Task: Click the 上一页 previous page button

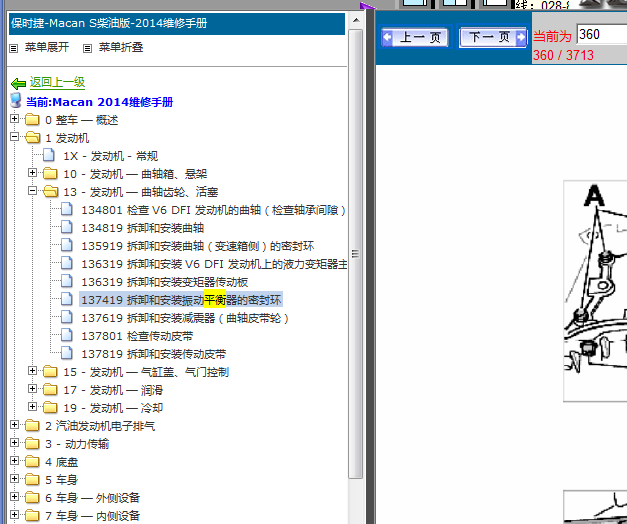Action: click(x=415, y=37)
